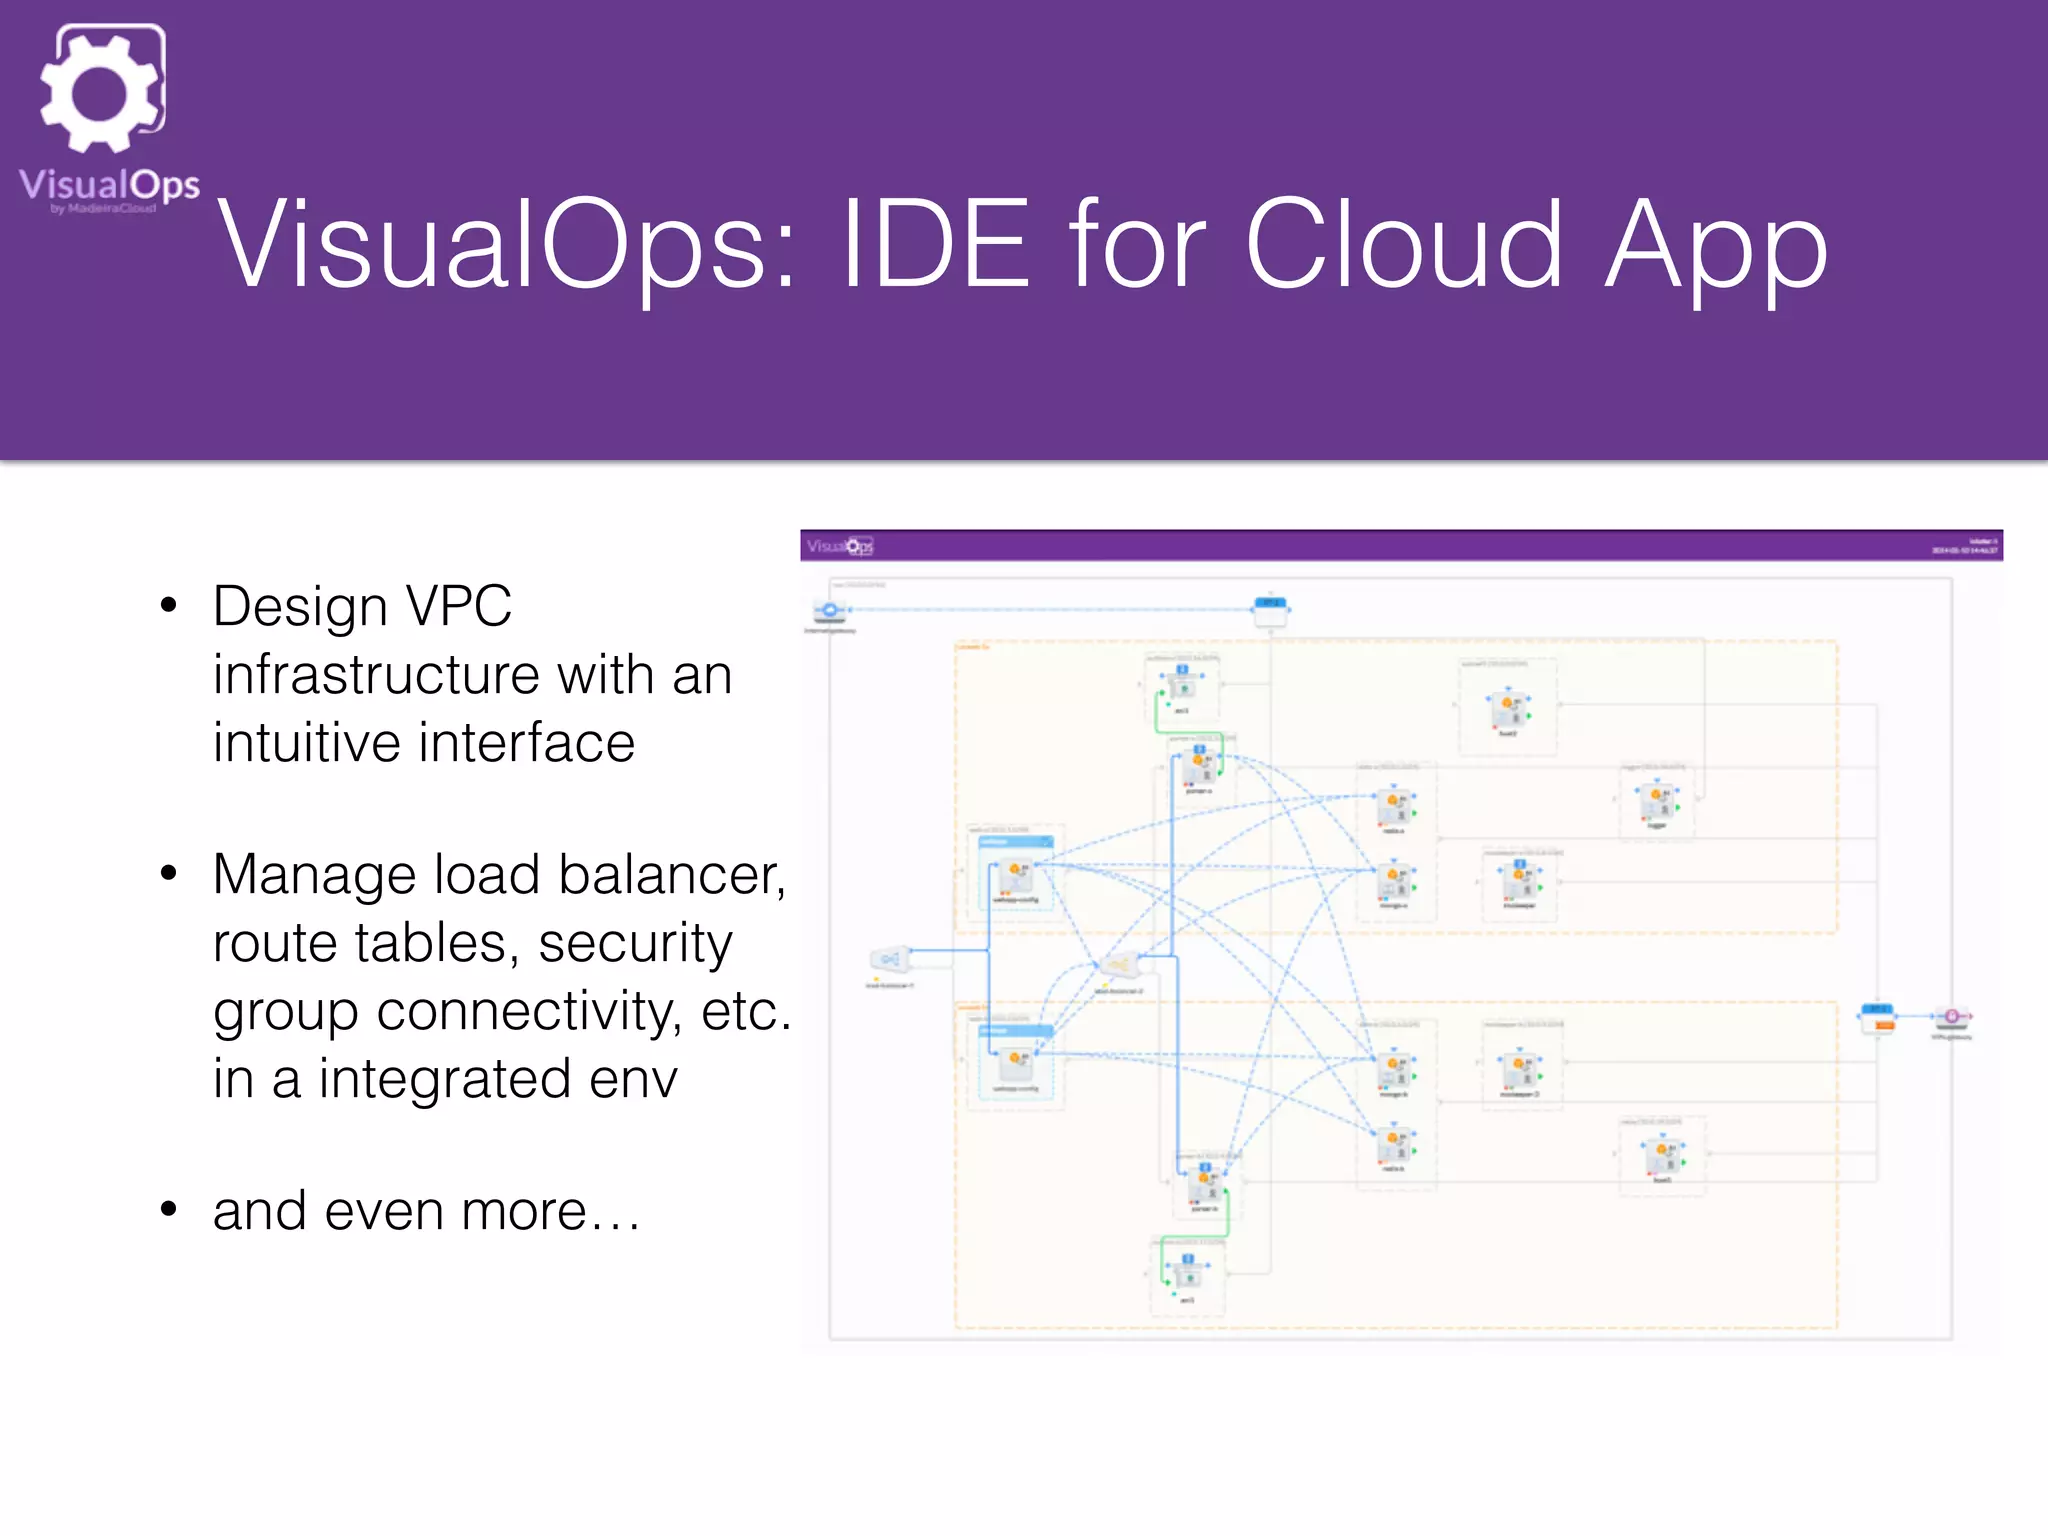Select the host2 instance node
This screenshot has height=1536, width=2048.
1508,710
